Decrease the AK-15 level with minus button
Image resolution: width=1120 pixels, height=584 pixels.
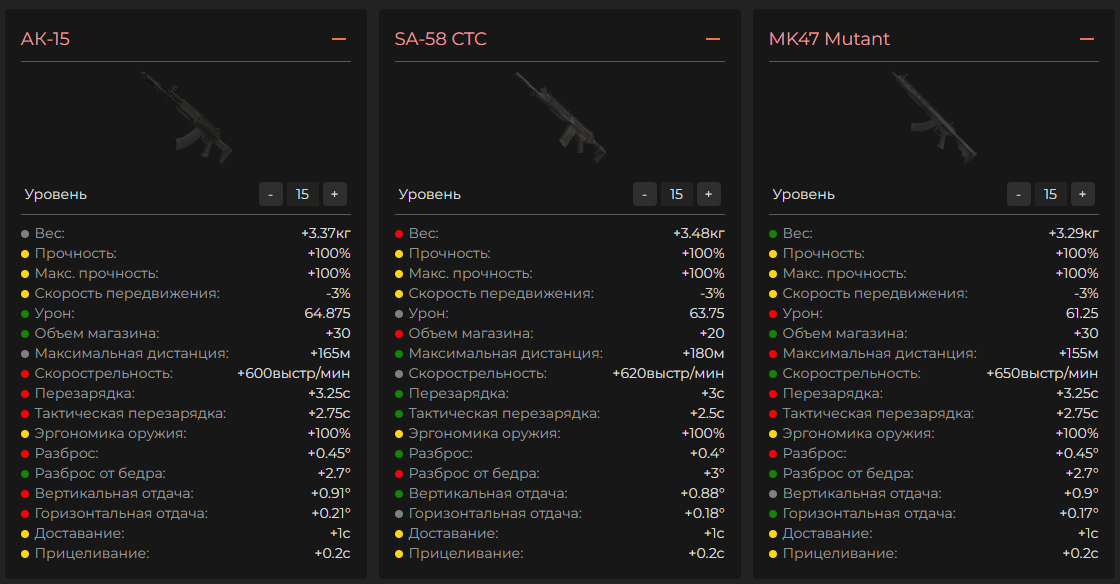pos(271,194)
